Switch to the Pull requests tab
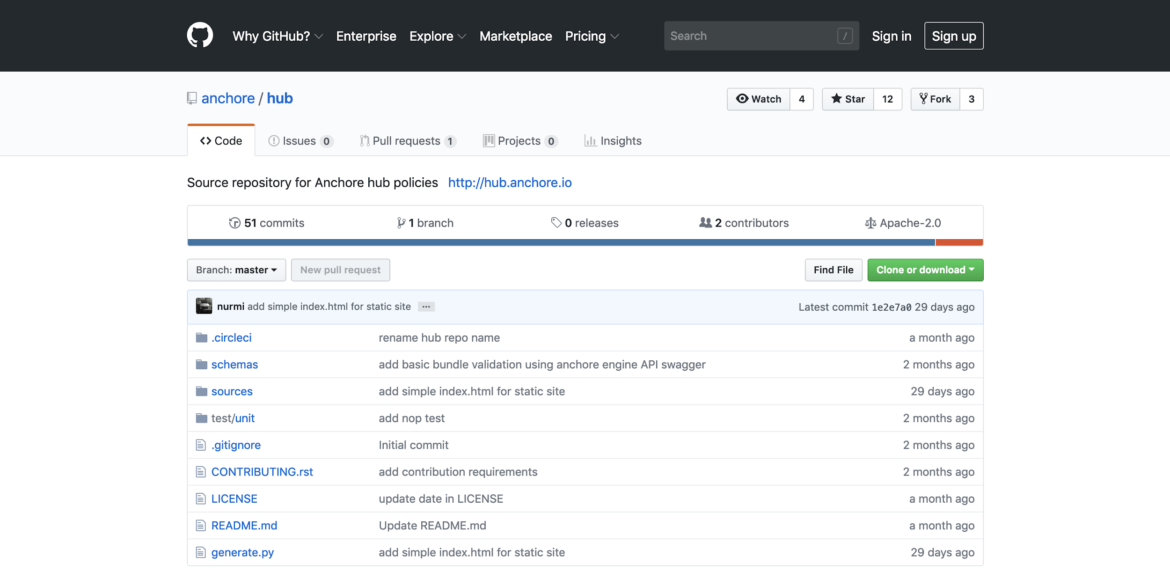The height and width of the screenshot is (571, 1170). (x=408, y=140)
